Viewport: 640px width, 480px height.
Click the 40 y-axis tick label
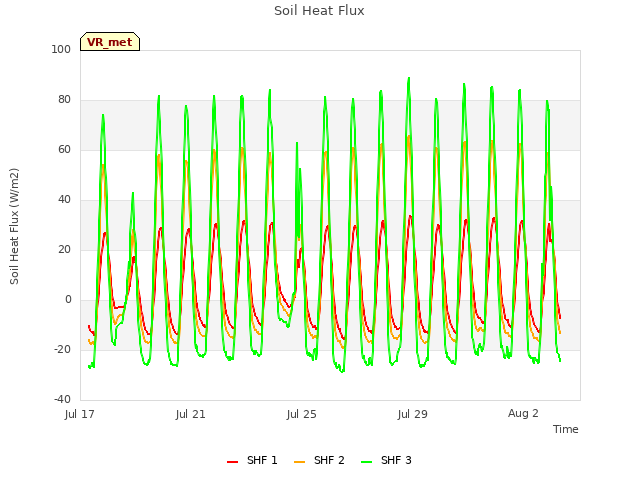click(x=64, y=200)
